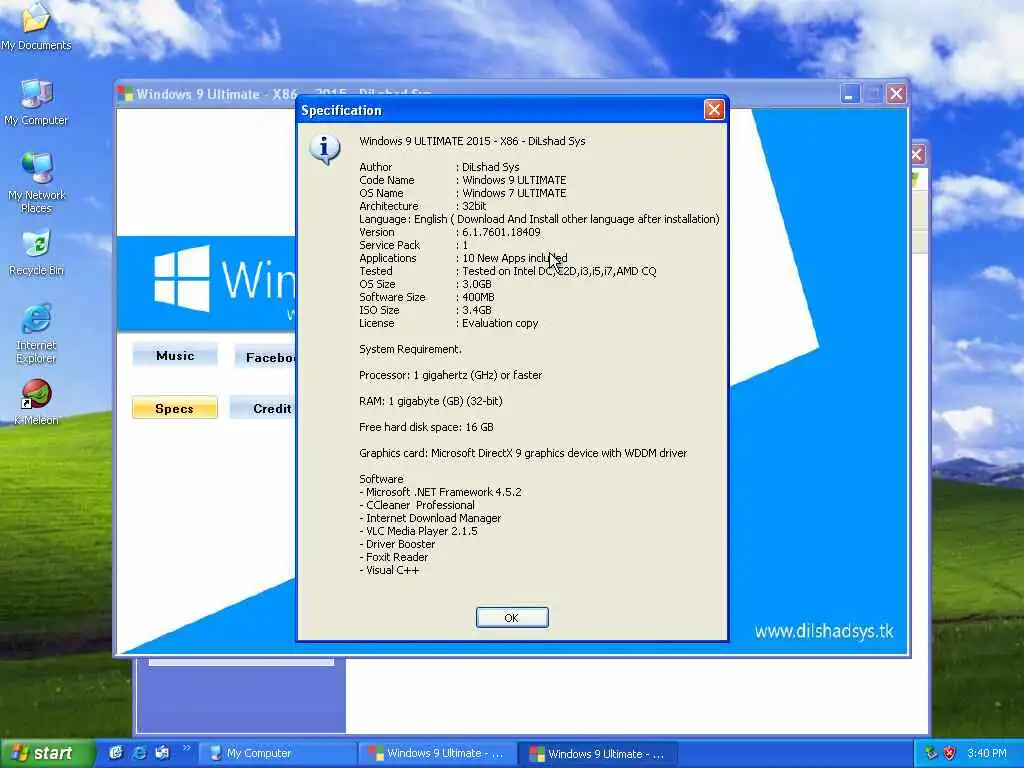Screen dimensions: 1024x768
Task: Expand quick launch overflow chevron
Action: tap(186, 748)
